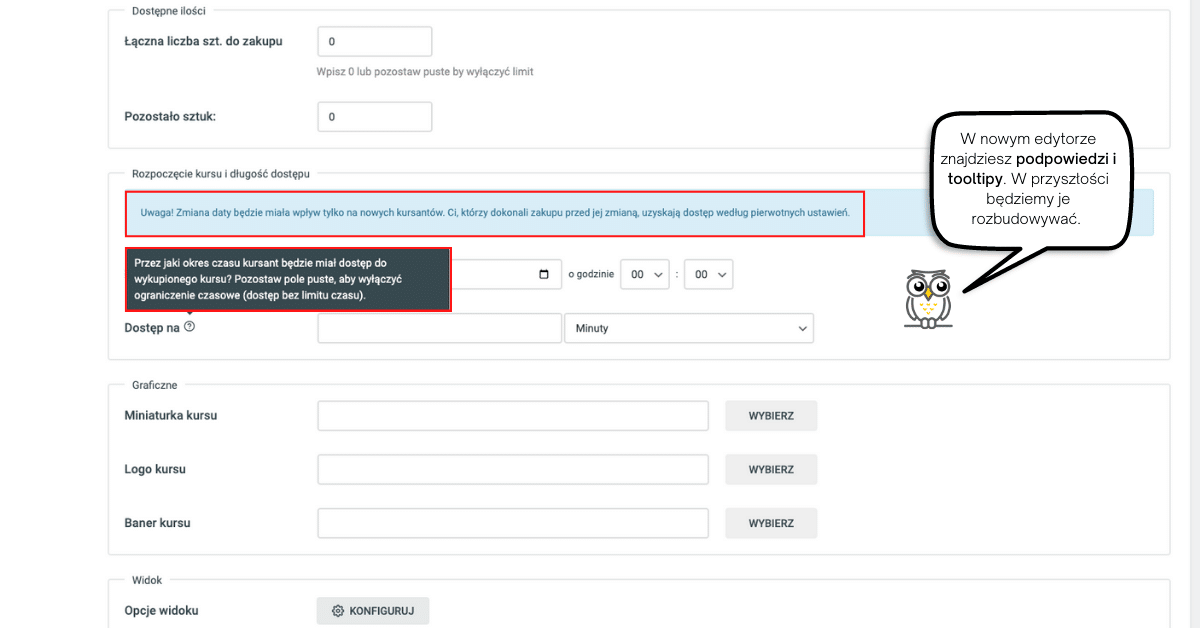Expand the Minuty time unit dropdown
The width and height of the screenshot is (1200, 628).
689,328
